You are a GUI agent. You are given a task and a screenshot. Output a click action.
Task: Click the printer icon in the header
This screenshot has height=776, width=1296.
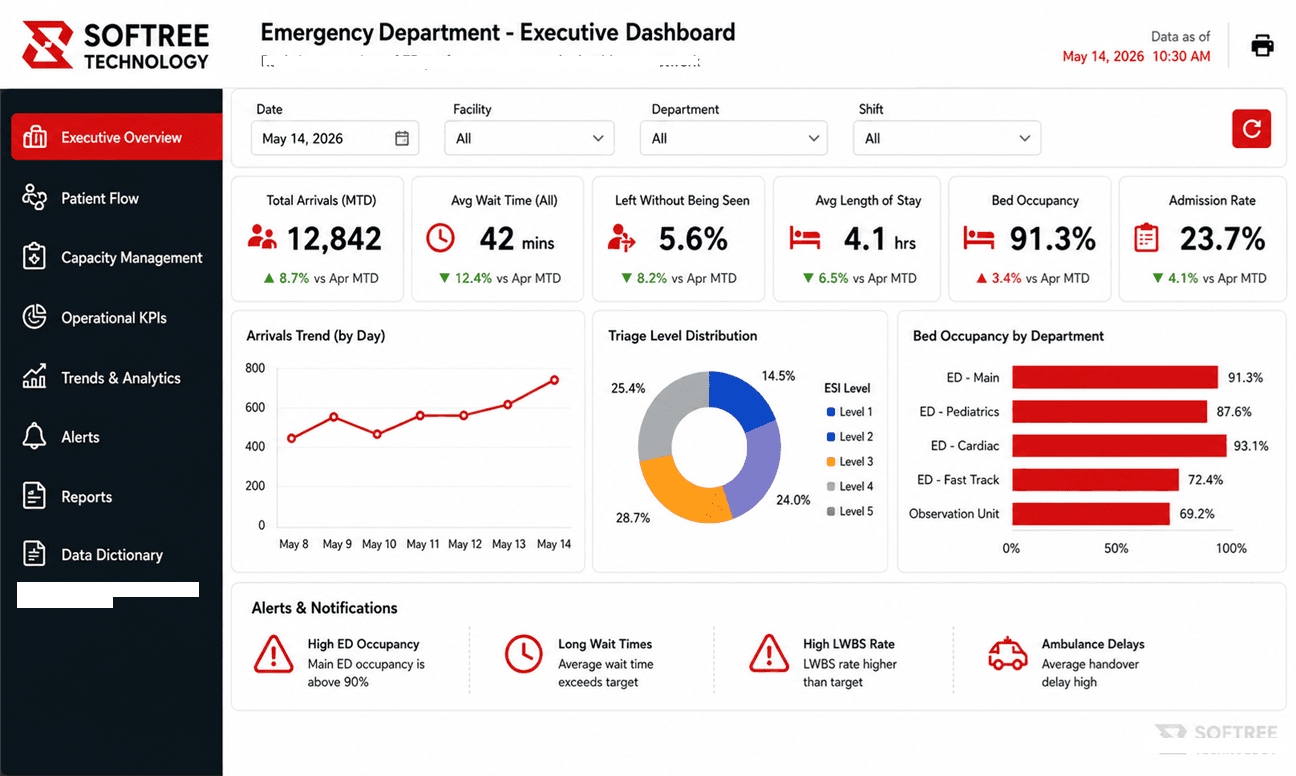tap(1263, 45)
